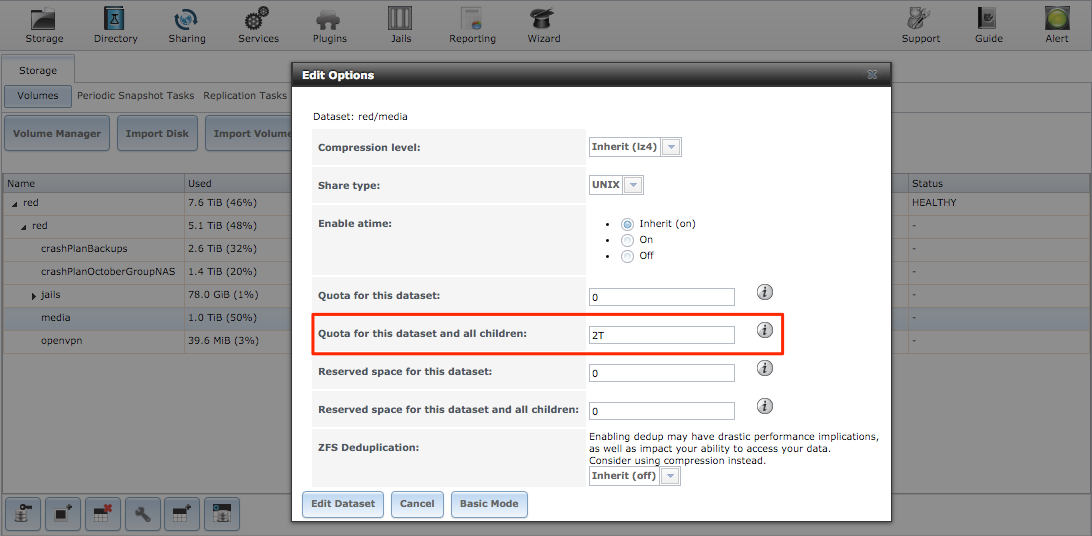This screenshot has height=536, width=1092.
Task: Open Replication Tasks tab
Action: tap(245, 95)
